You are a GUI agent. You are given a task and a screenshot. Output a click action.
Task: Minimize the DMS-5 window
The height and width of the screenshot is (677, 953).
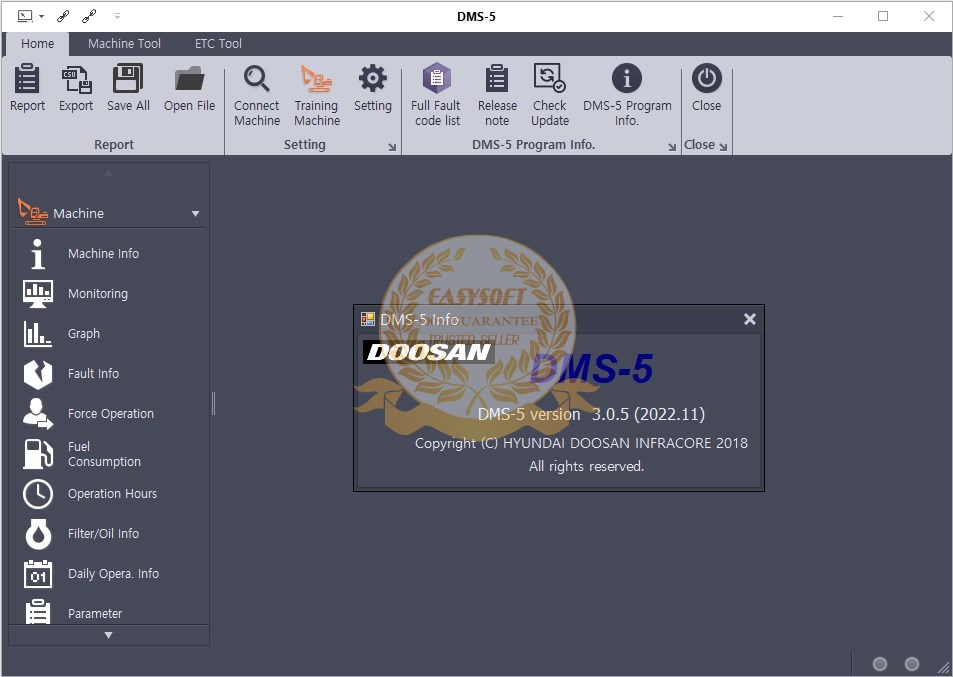coord(838,16)
